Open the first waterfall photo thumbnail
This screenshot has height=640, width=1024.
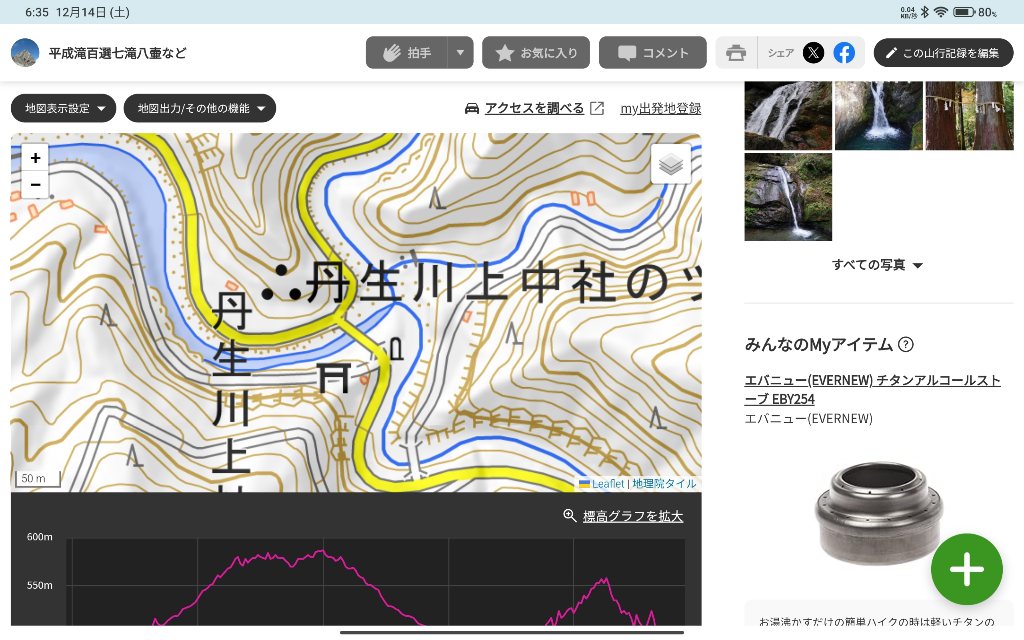788,115
